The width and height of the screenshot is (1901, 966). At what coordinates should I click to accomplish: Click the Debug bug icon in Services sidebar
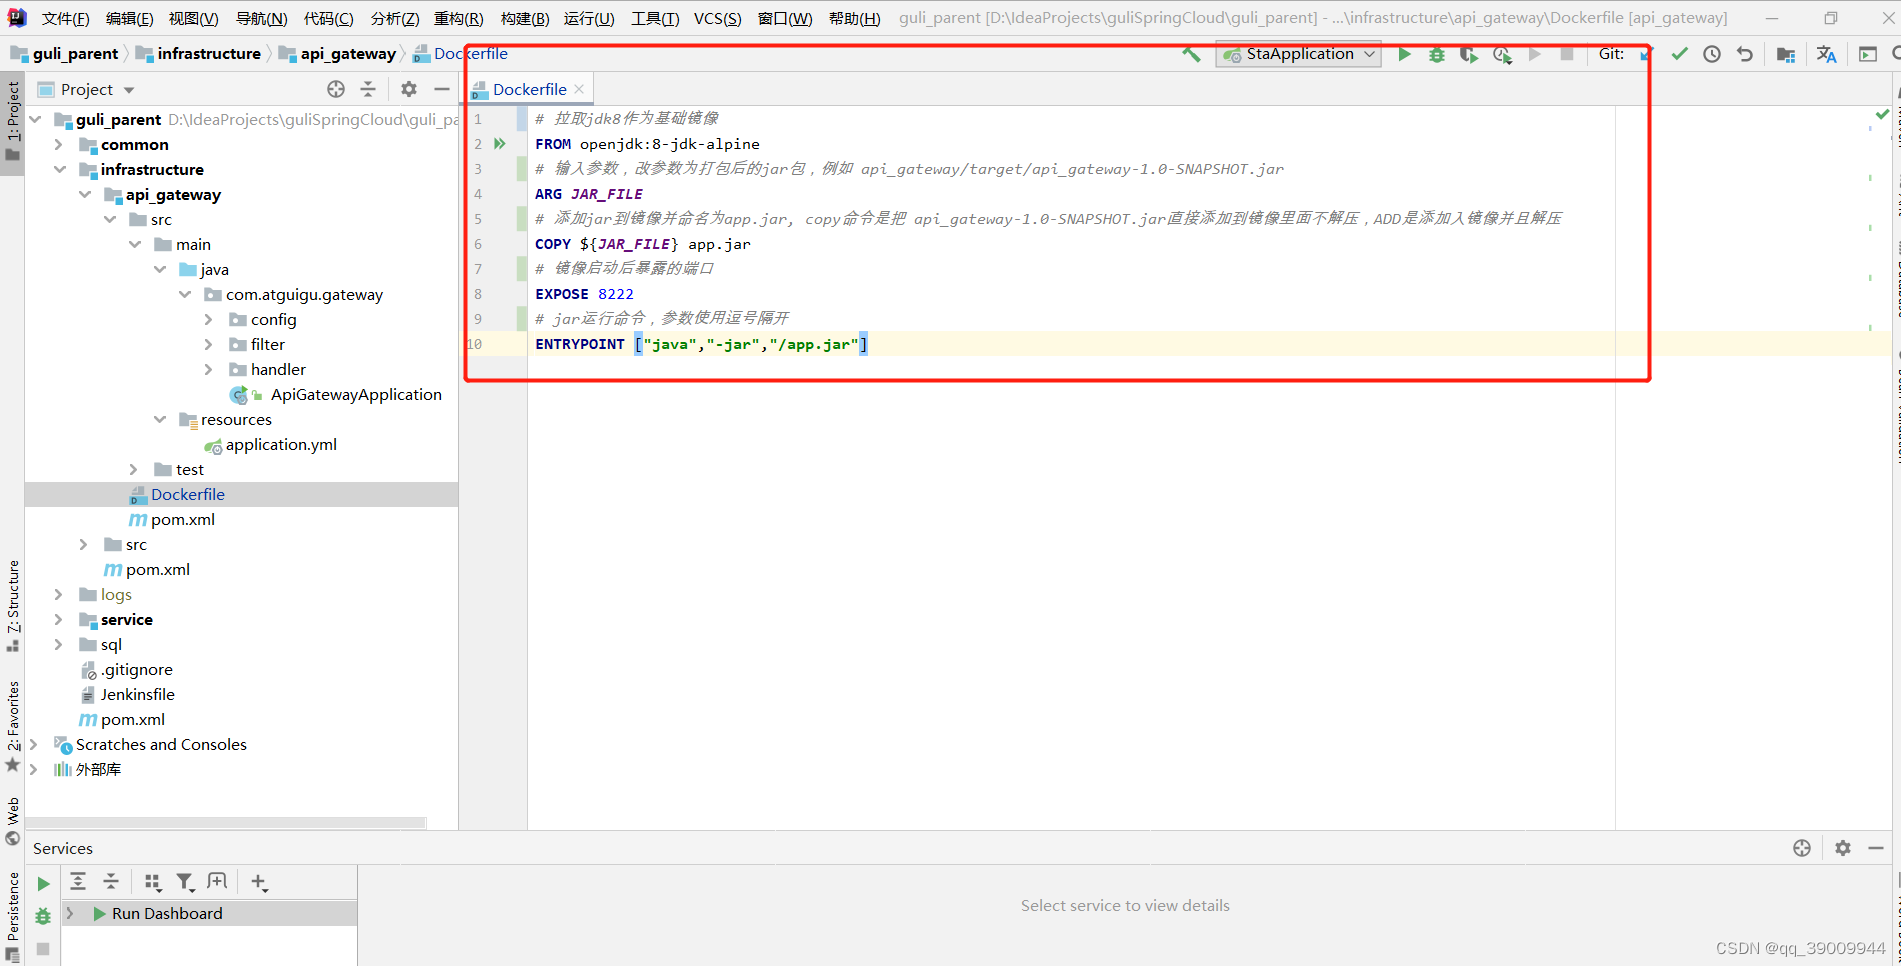point(43,916)
